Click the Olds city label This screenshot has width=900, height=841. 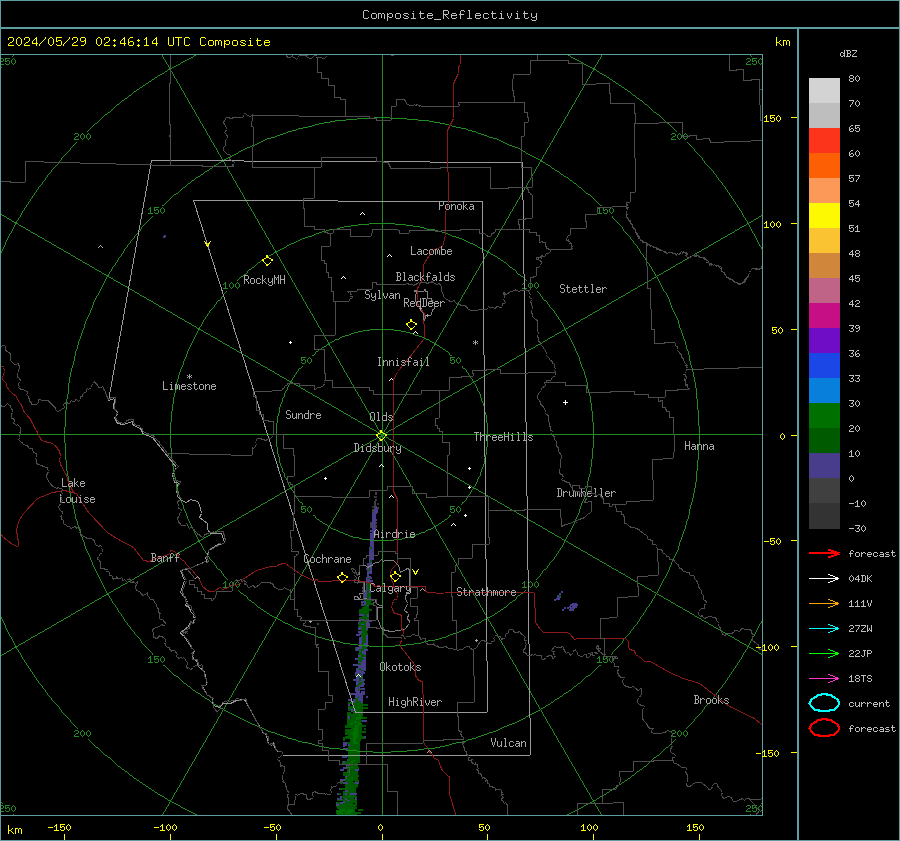pos(381,417)
